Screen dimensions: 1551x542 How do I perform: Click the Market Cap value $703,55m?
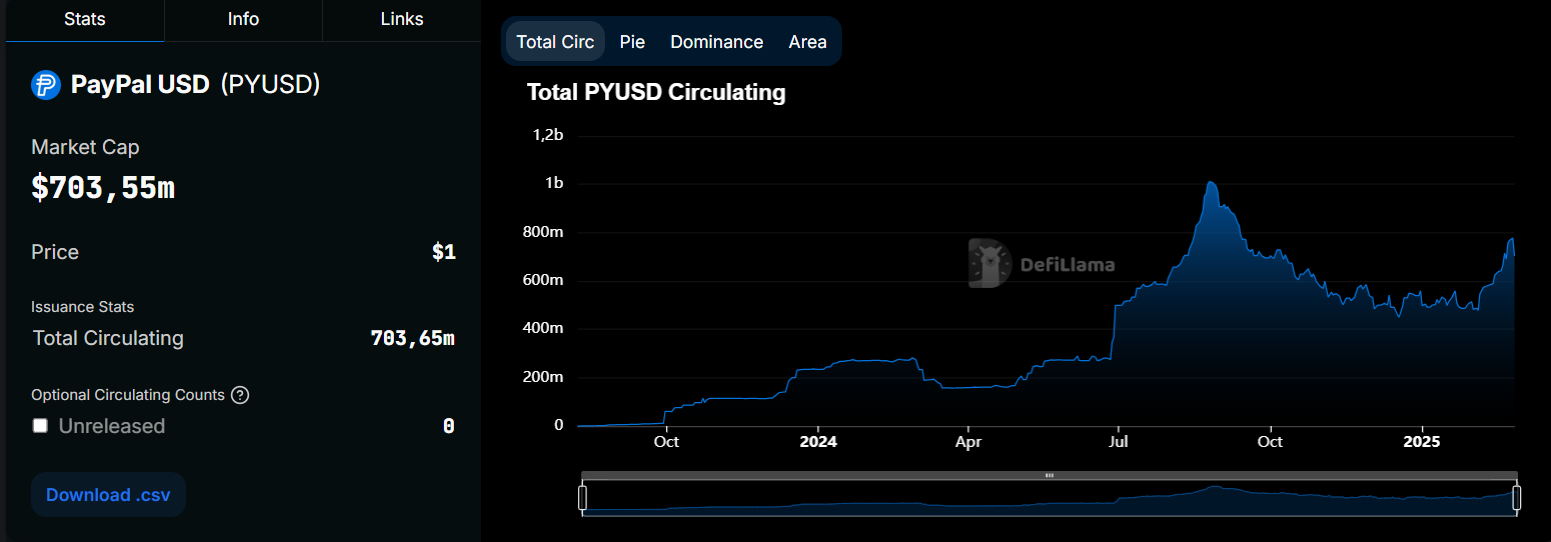103,187
